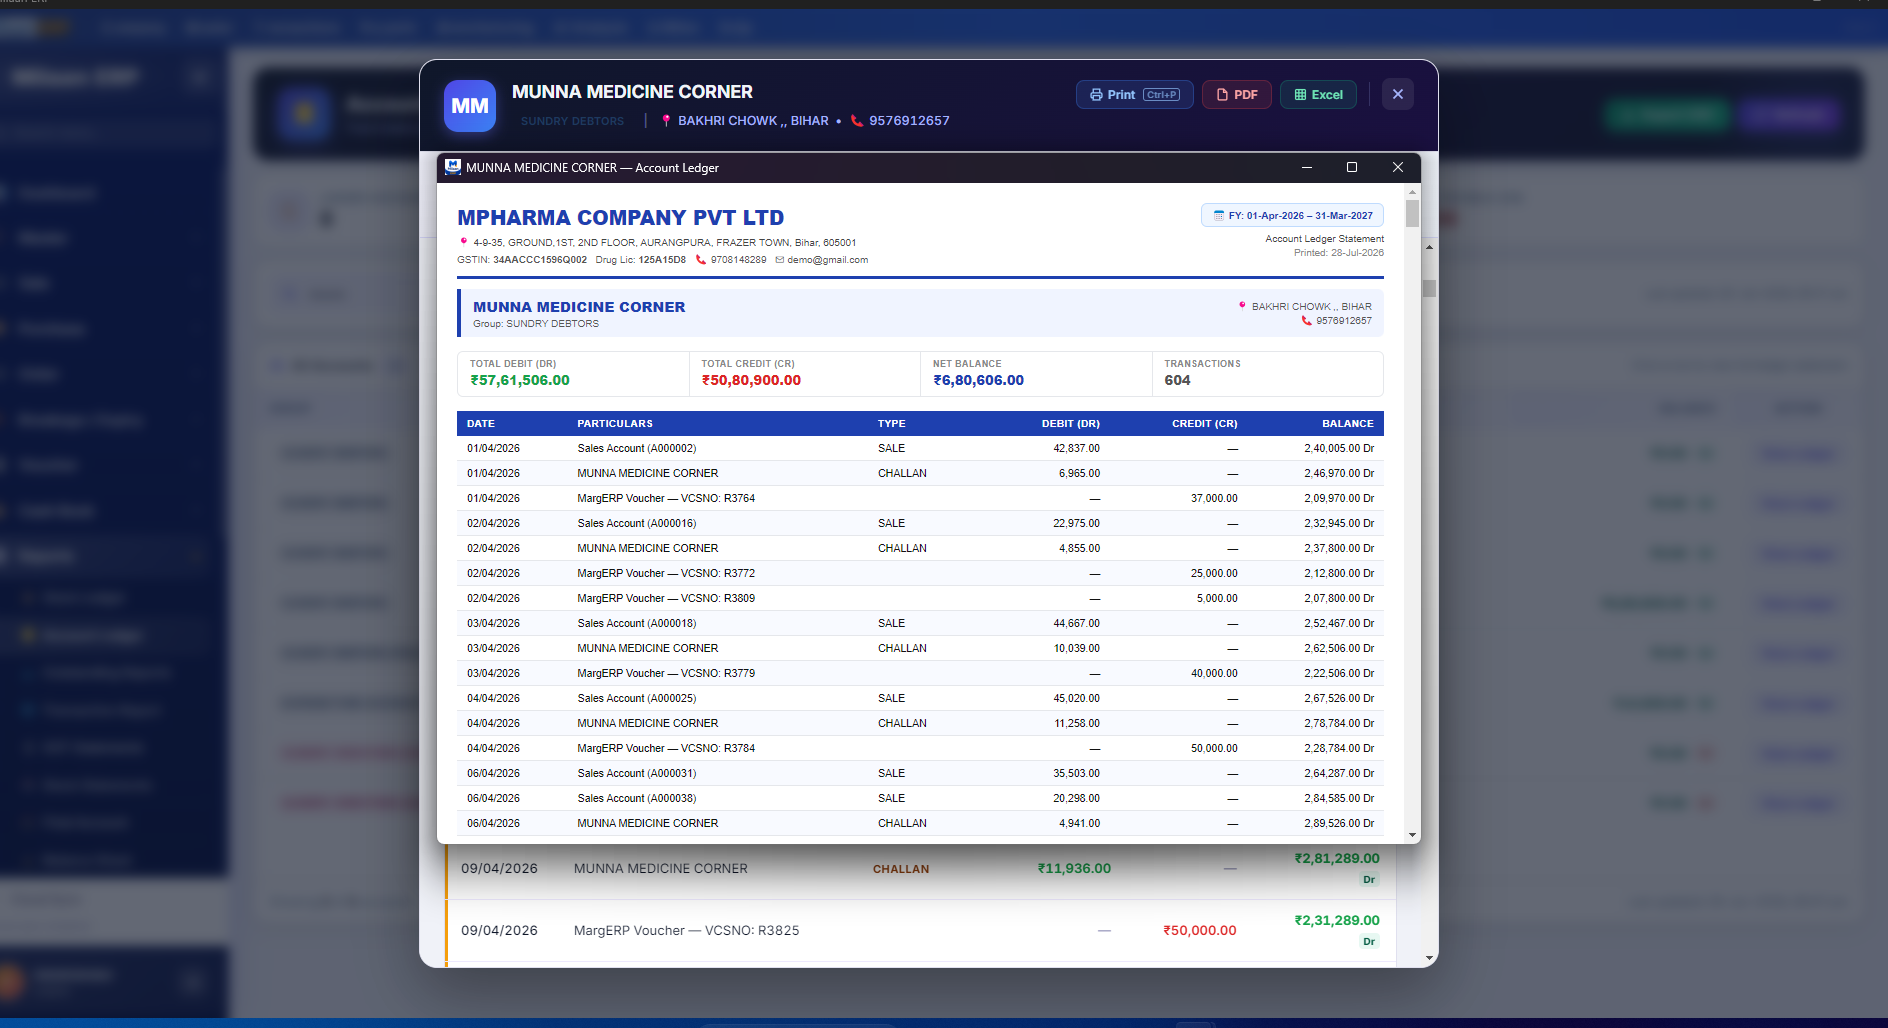
Task: Click the Account Ledger window app icon
Action: (x=453, y=167)
